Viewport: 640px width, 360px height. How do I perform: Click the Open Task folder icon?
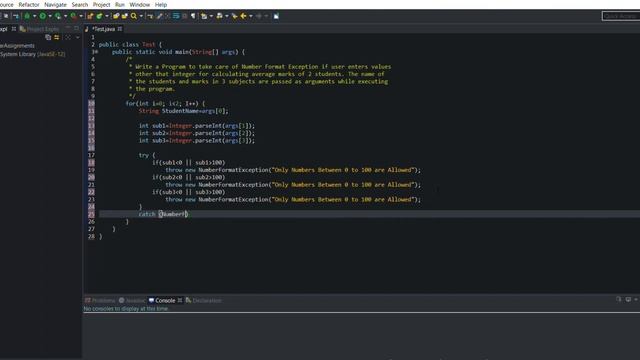click(125, 16)
